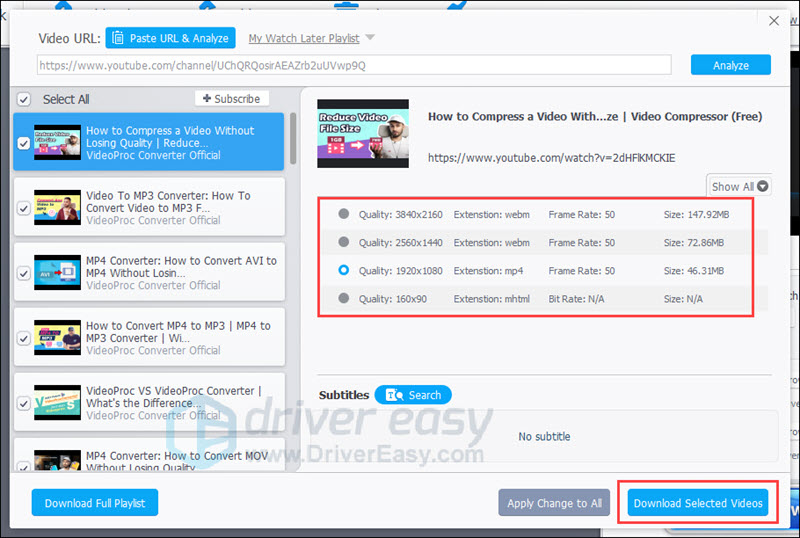
Task: Select the 160x90 mhtml quality option
Action: [x=343, y=298]
